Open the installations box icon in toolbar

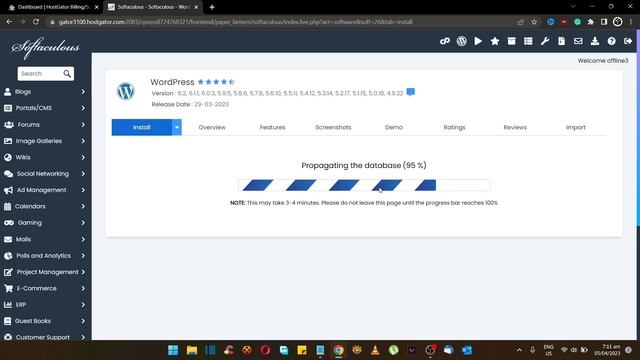511,41
